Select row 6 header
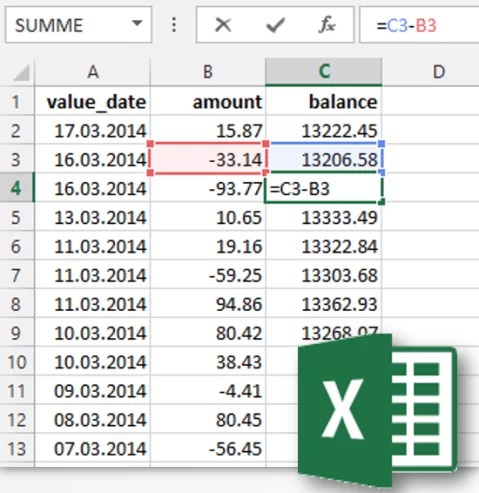 point(16,246)
